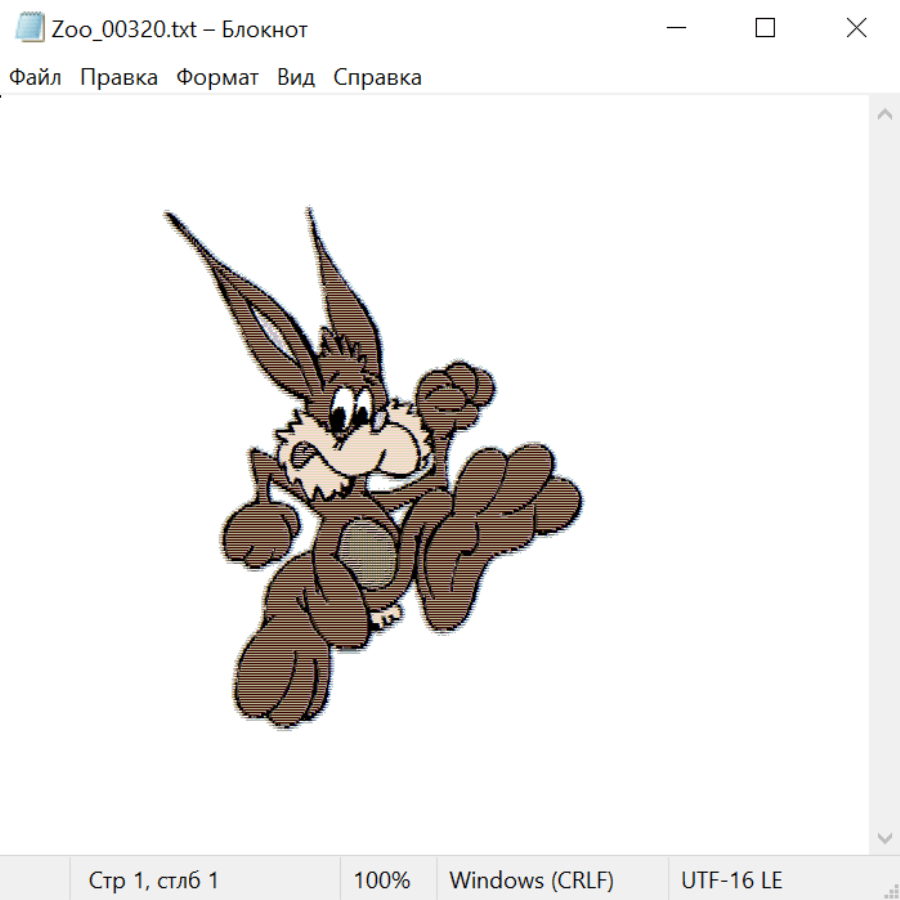Open the Правка menu
900x900 pixels.
pyautogui.click(x=119, y=78)
